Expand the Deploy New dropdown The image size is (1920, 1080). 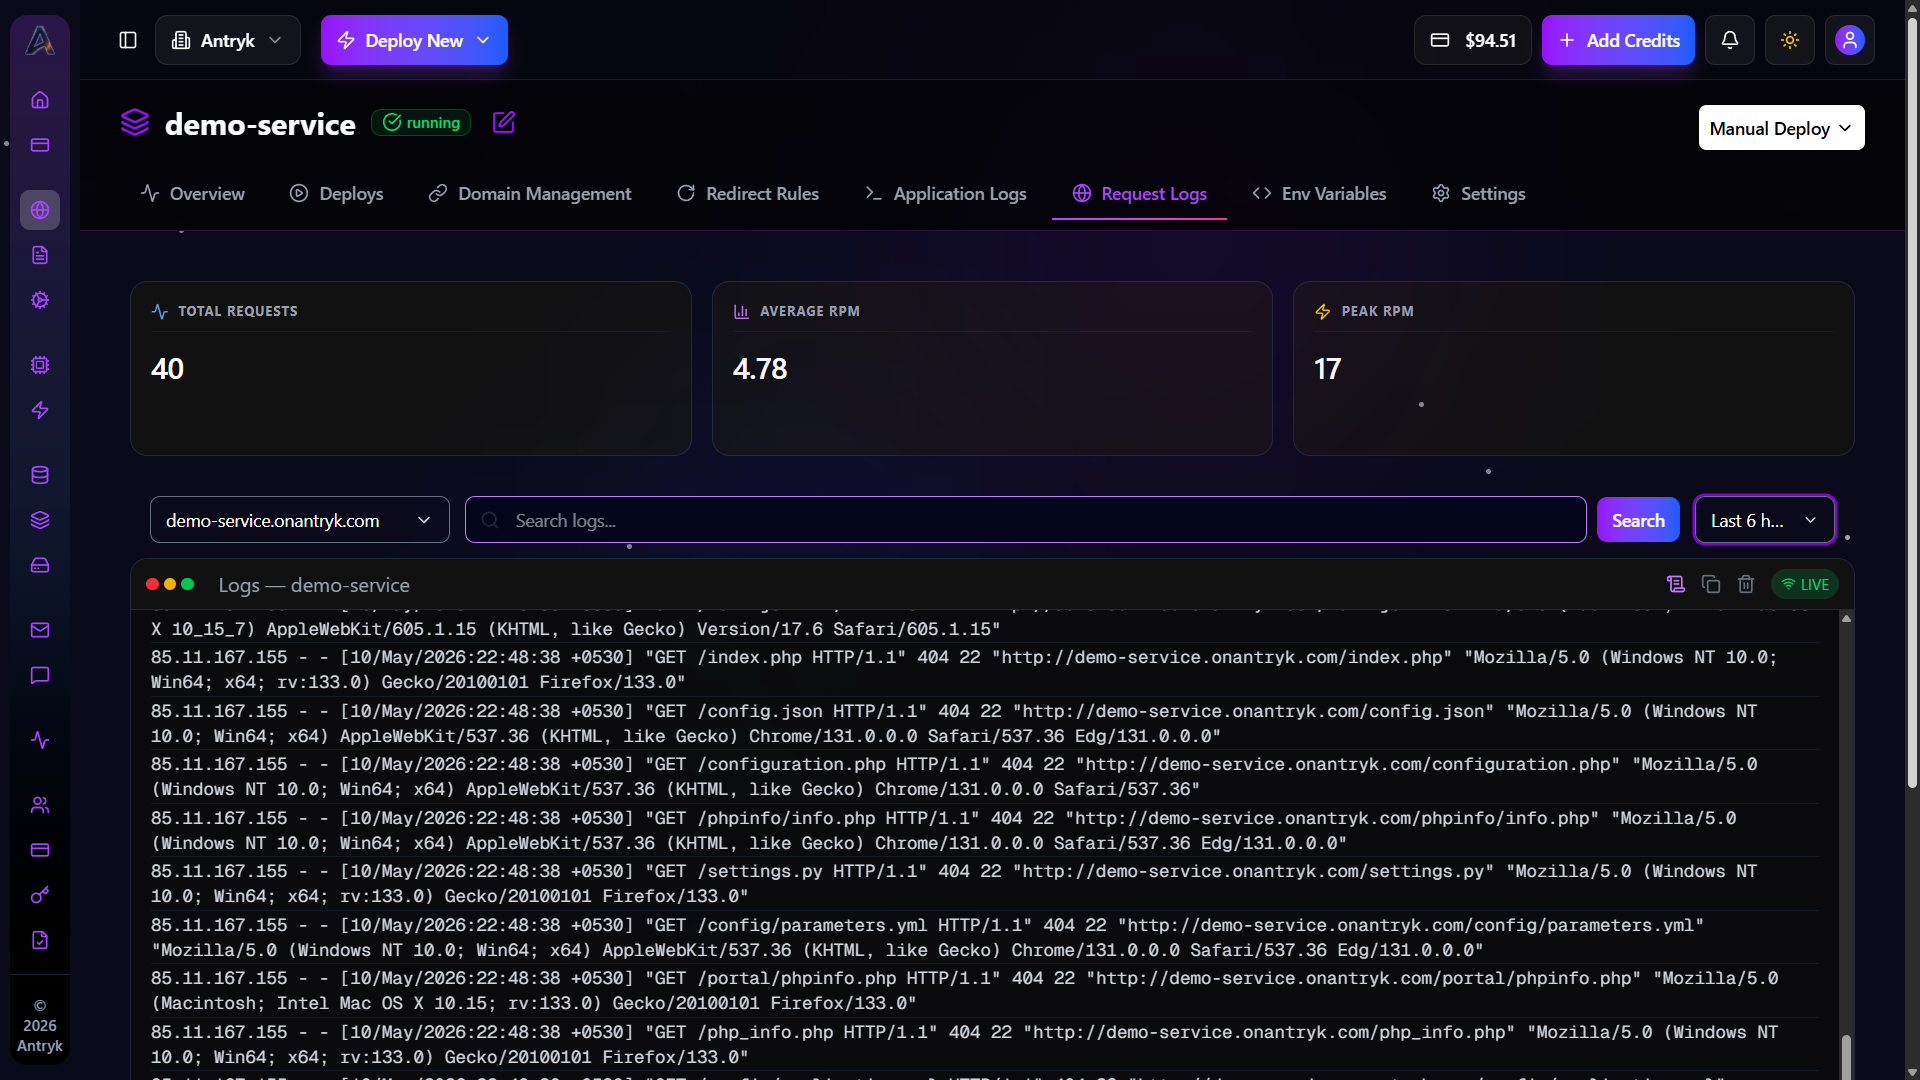coord(414,40)
